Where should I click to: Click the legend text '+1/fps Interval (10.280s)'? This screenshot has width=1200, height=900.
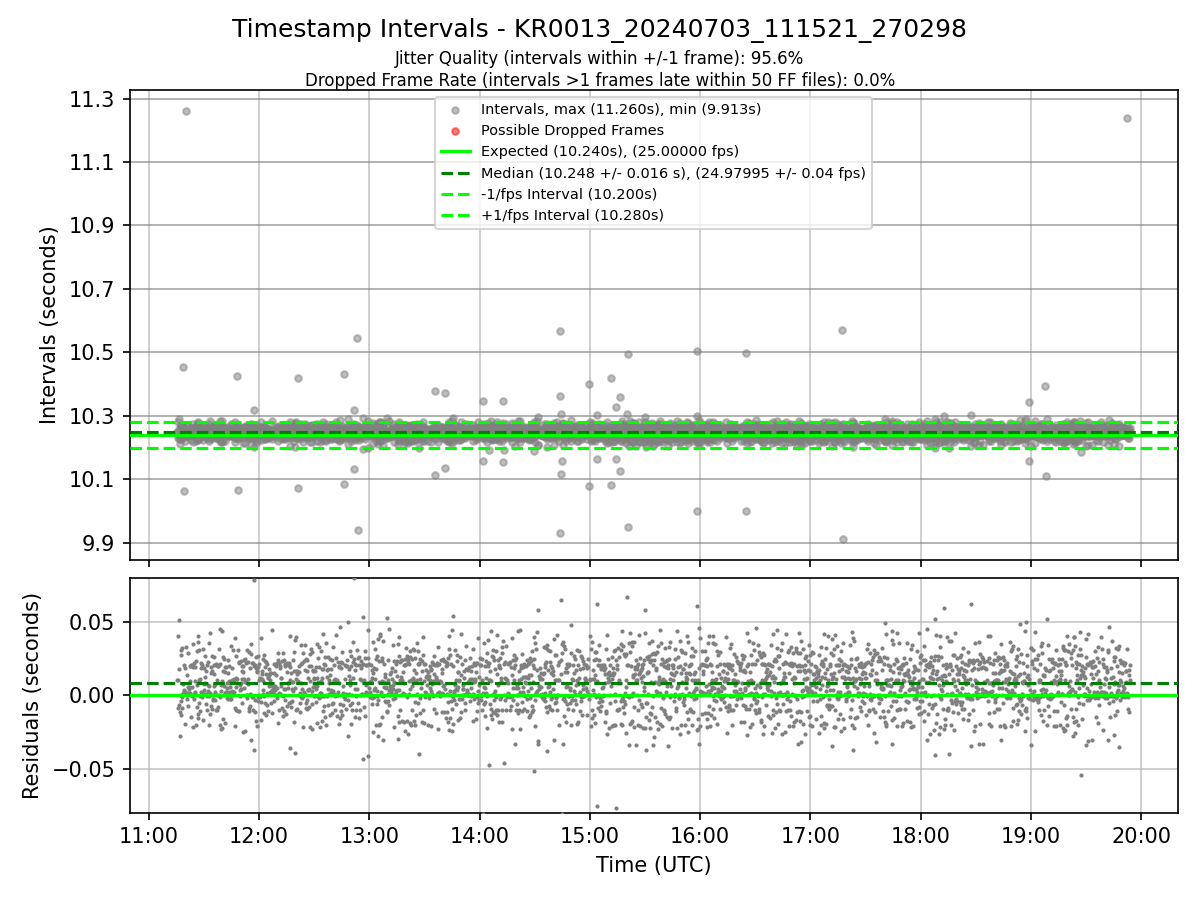pos(572,215)
